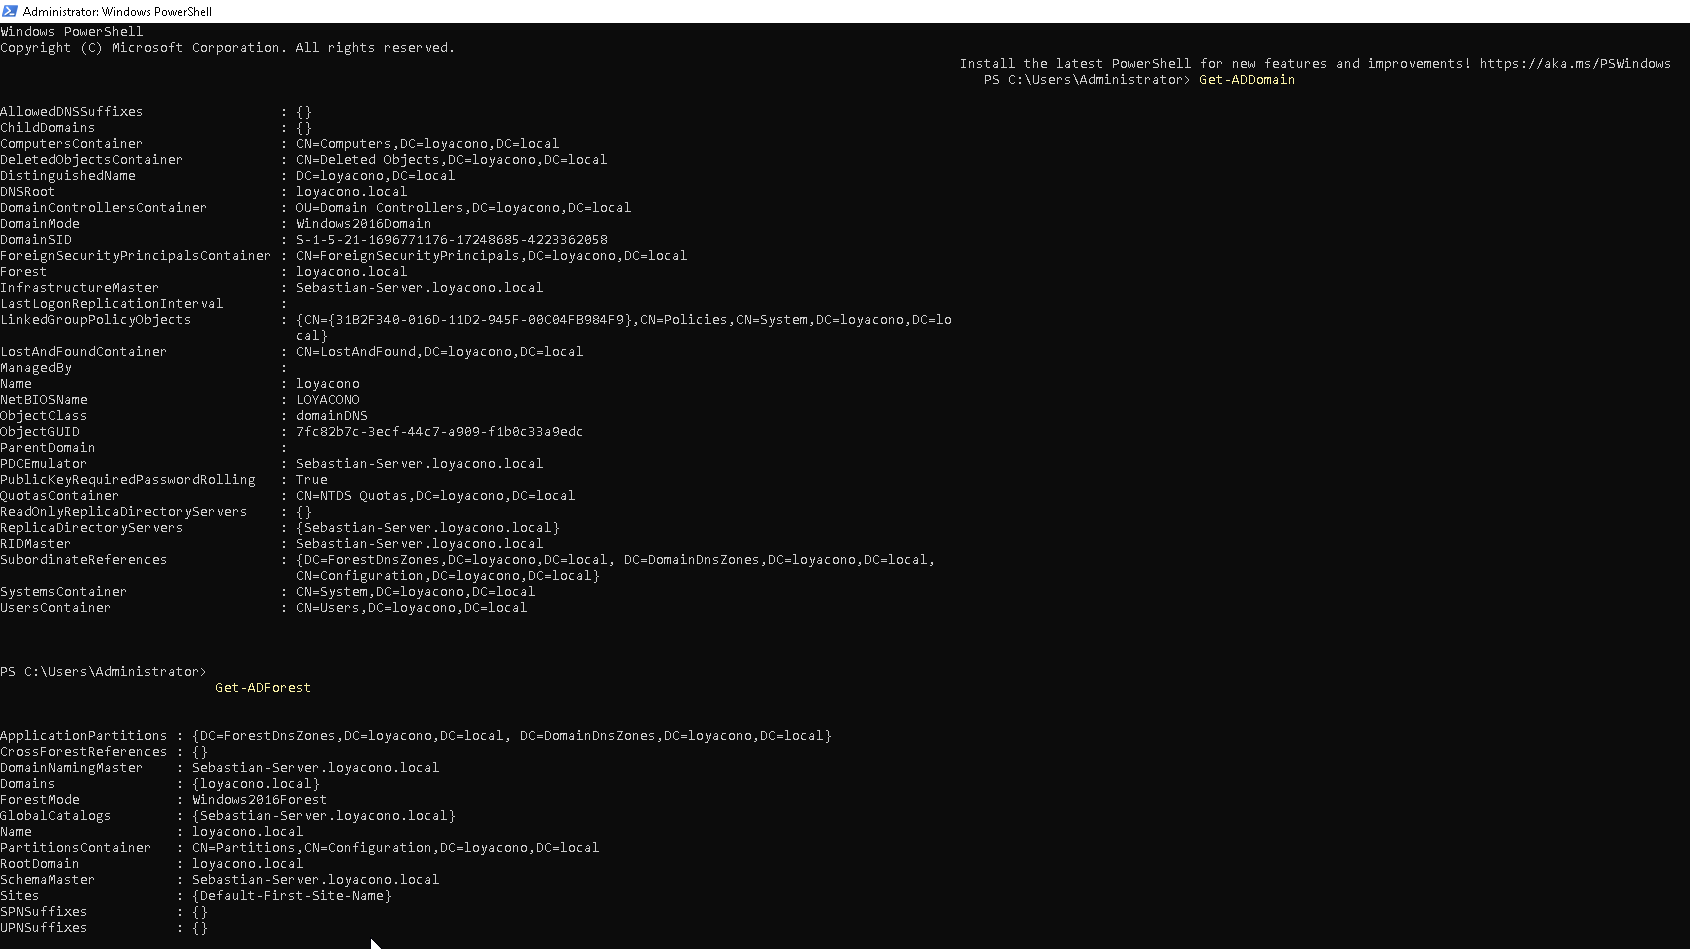
Task: Click the AllowedDNSSuffixes property name
Action: click(72, 112)
